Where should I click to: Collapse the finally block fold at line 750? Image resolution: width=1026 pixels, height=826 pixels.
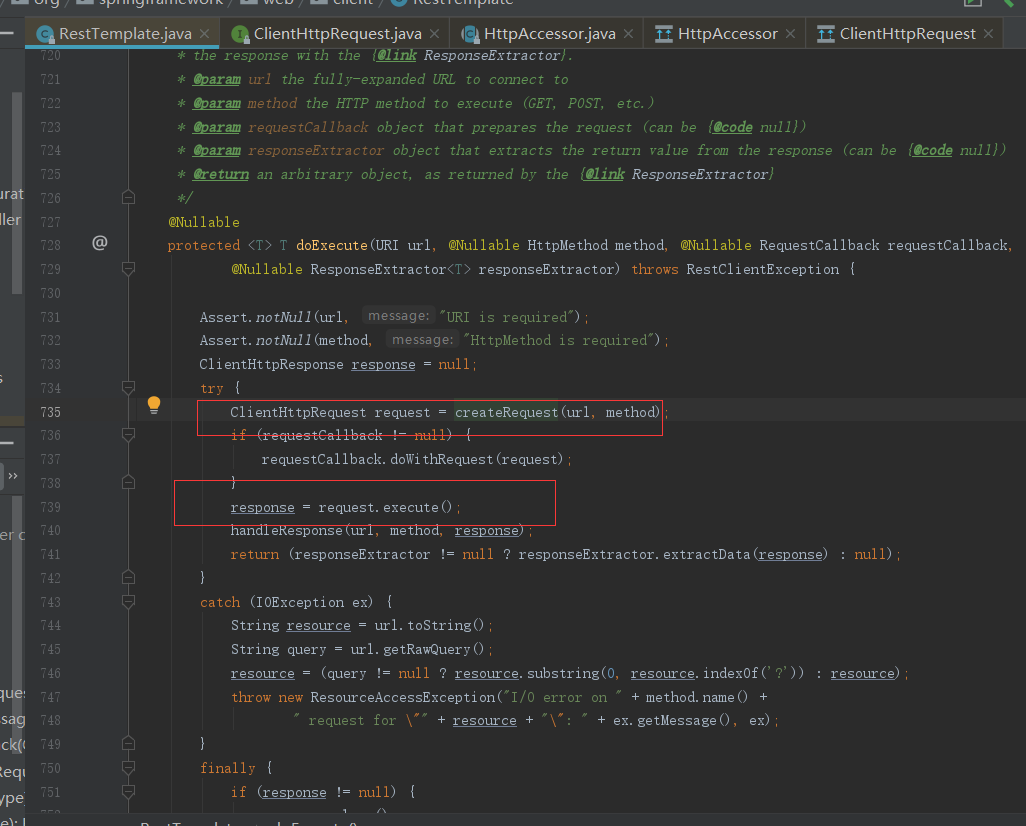[x=129, y=767]
